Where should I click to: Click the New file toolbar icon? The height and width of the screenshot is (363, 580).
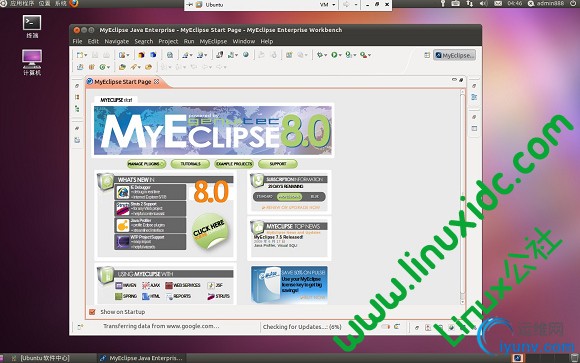(80, 55)
